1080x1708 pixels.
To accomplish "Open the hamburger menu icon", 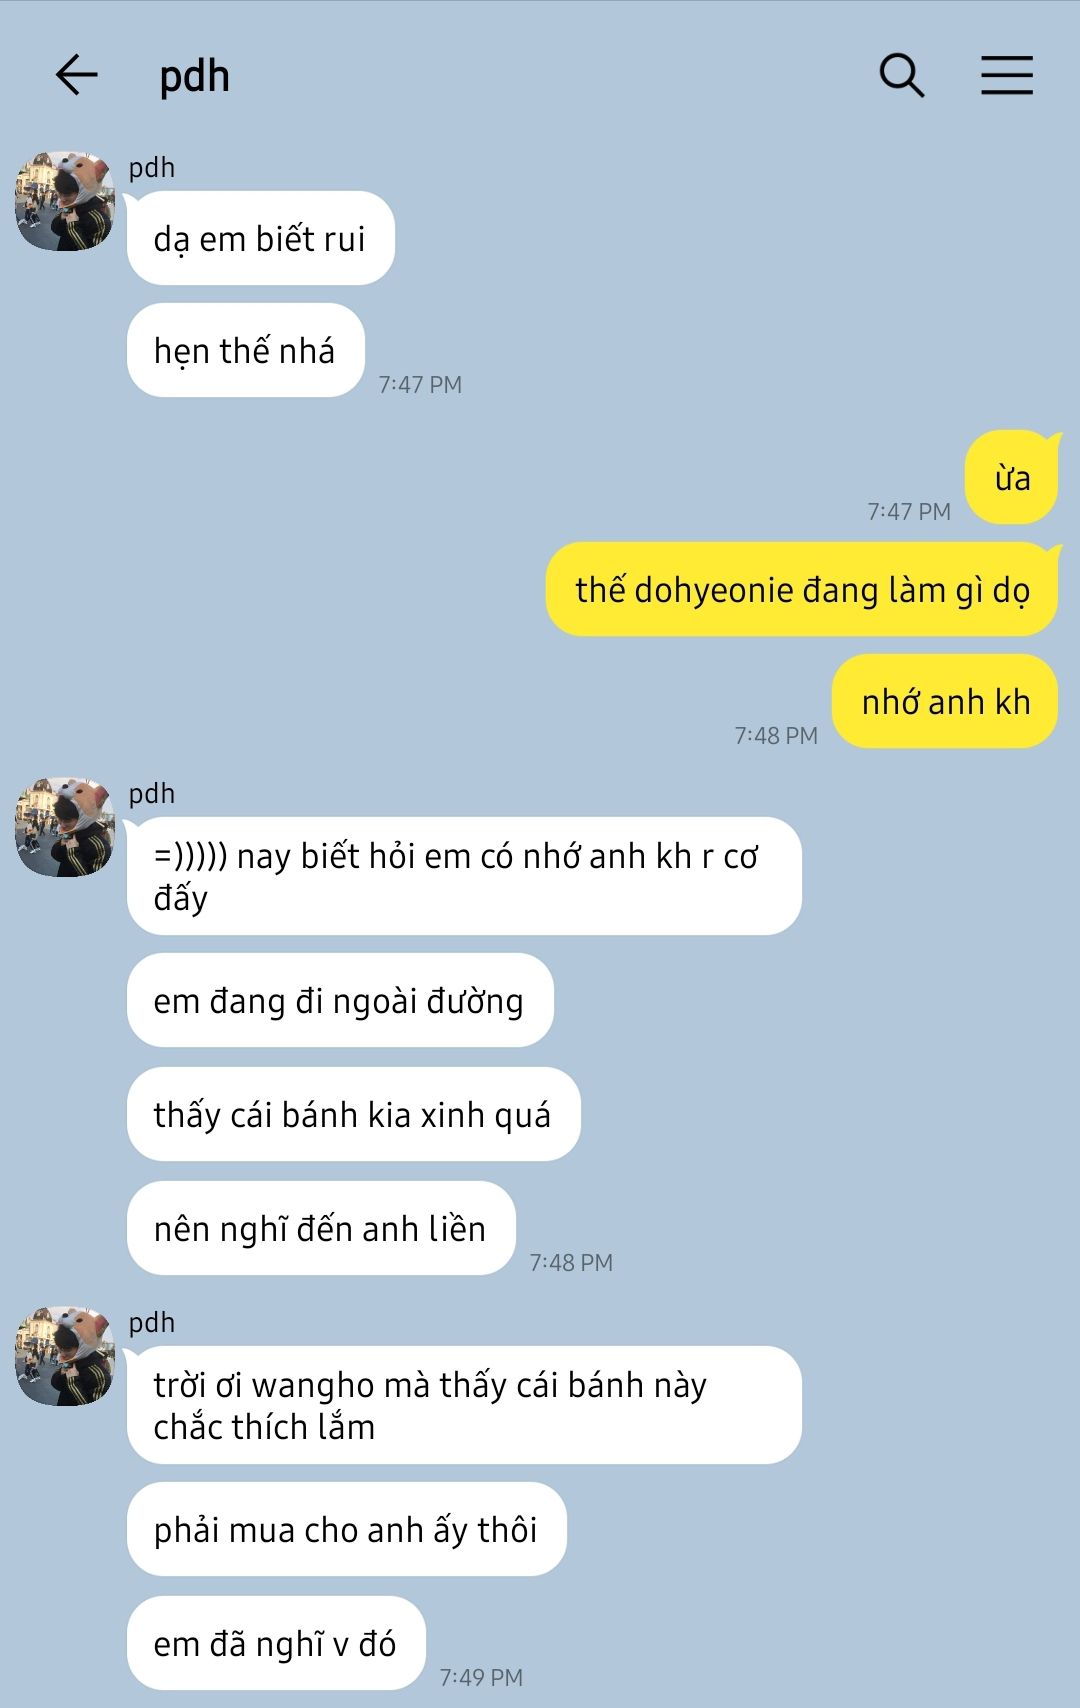I will [x=1006, y=75].
